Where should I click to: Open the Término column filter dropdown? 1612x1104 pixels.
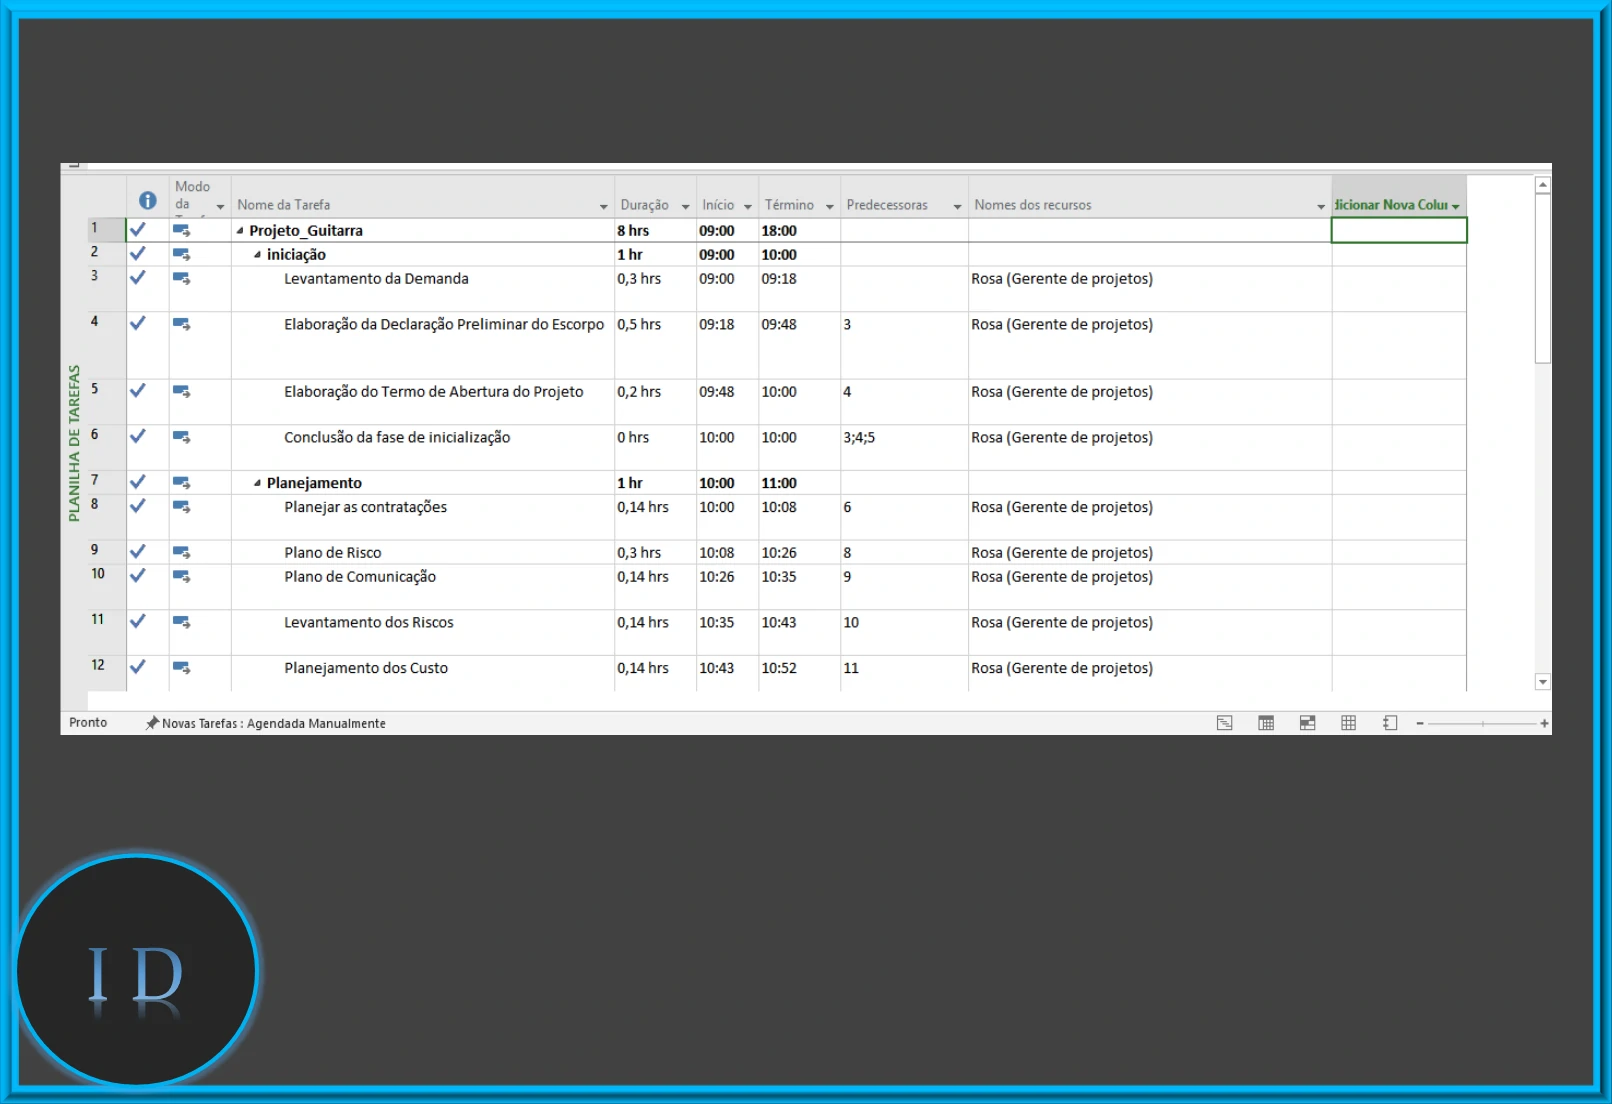830,206
